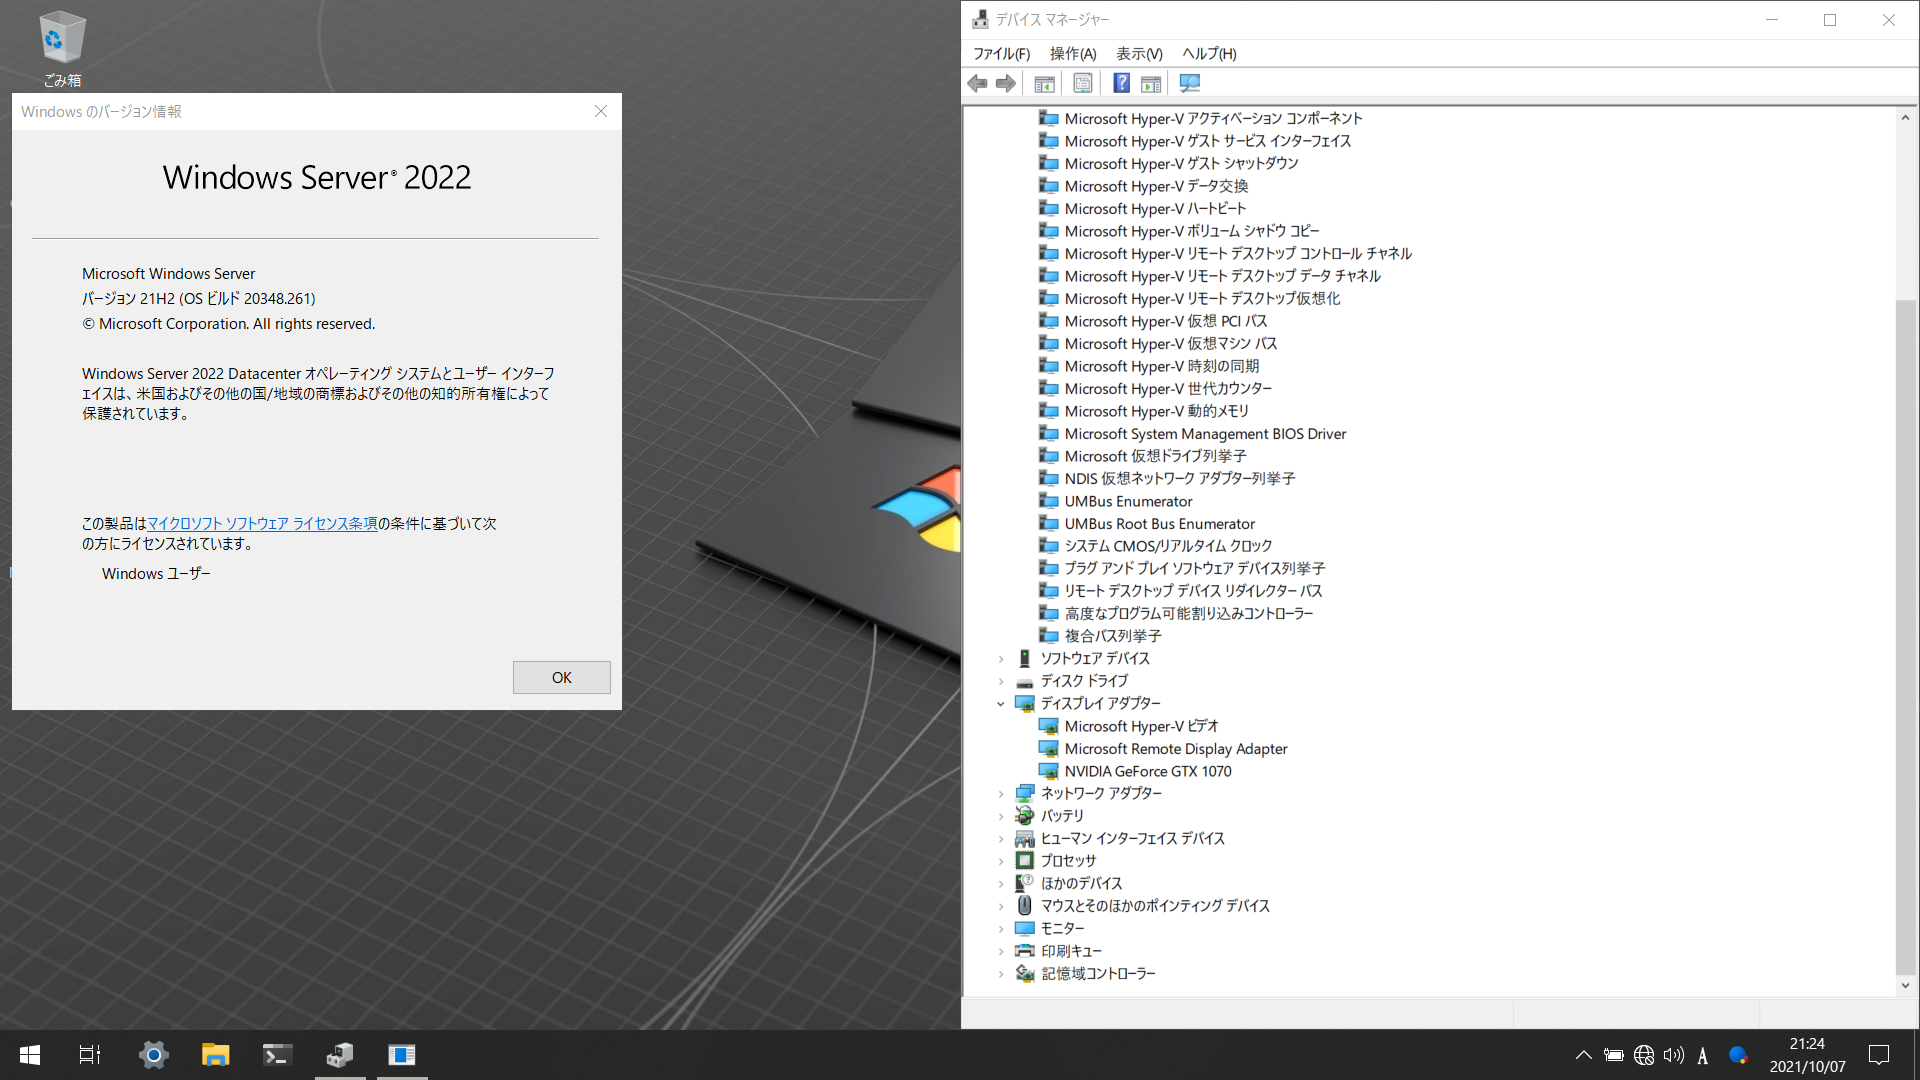Click OK in the Windows version dialog

point(561,677)
